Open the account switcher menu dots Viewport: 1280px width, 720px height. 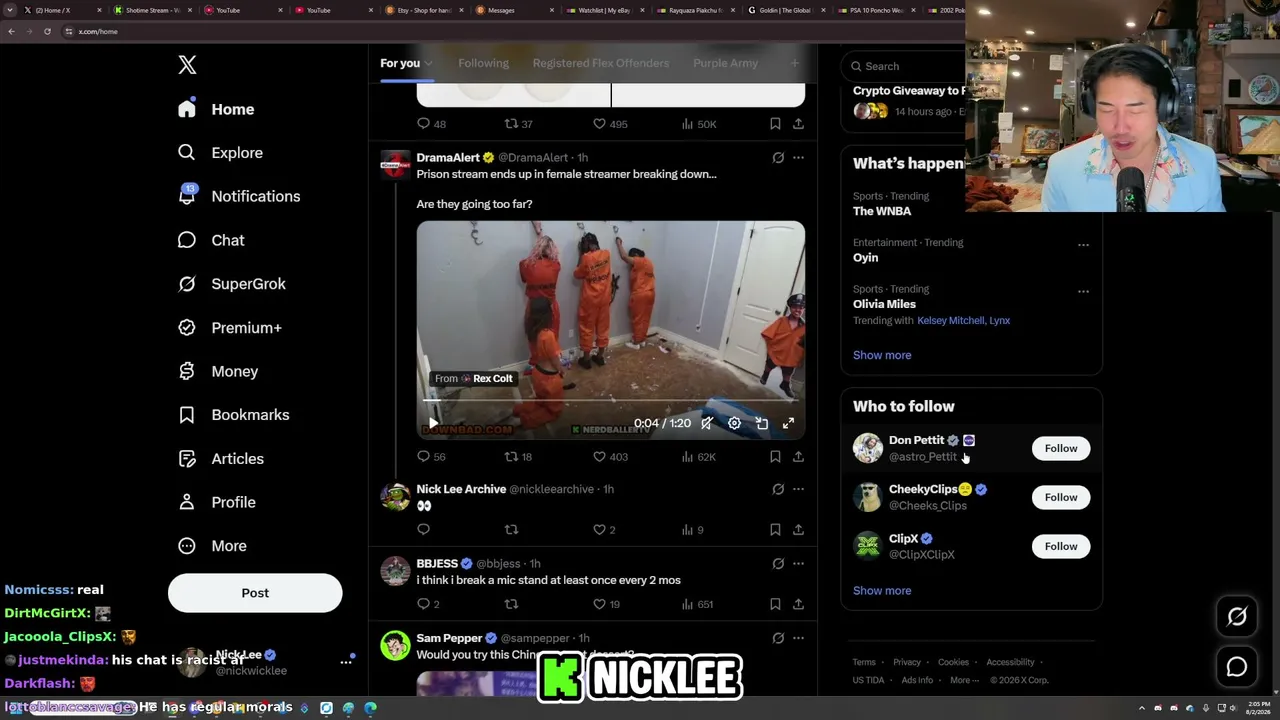click(x=346, y=662)
